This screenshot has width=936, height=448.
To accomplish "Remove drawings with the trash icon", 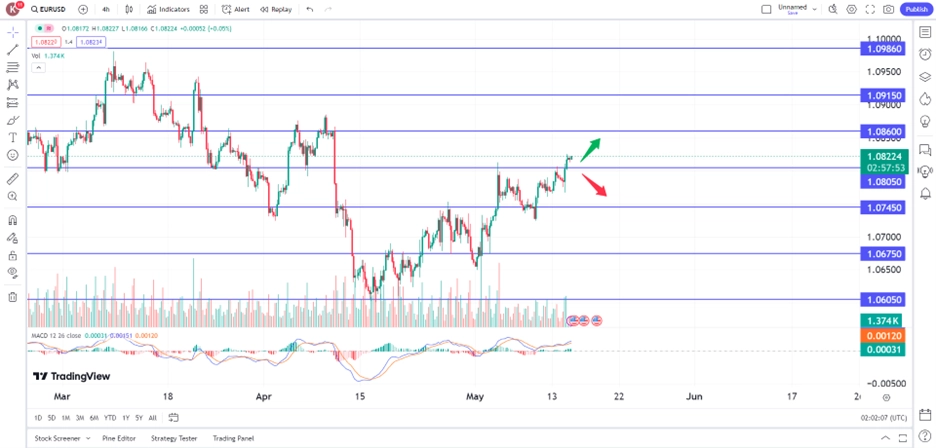I will 13,297.
